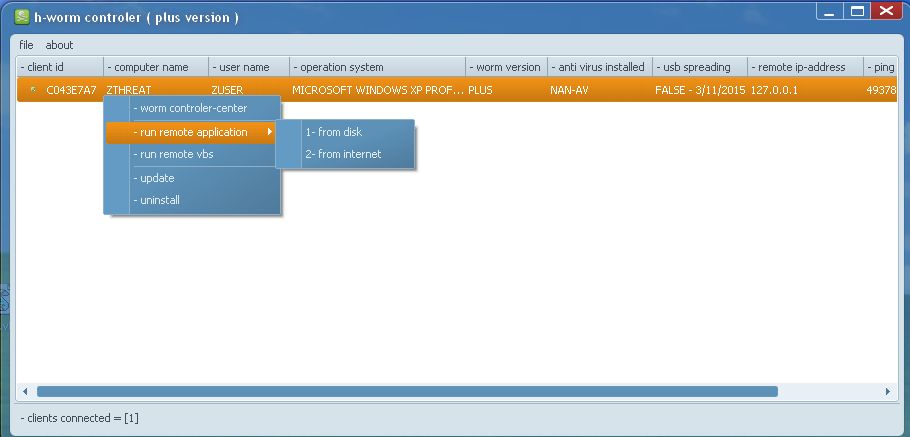The width and height of the screenshot is (910, 437).
Task: Click the small client icon beside C043E7A7
Action: [x=33, y=90]
